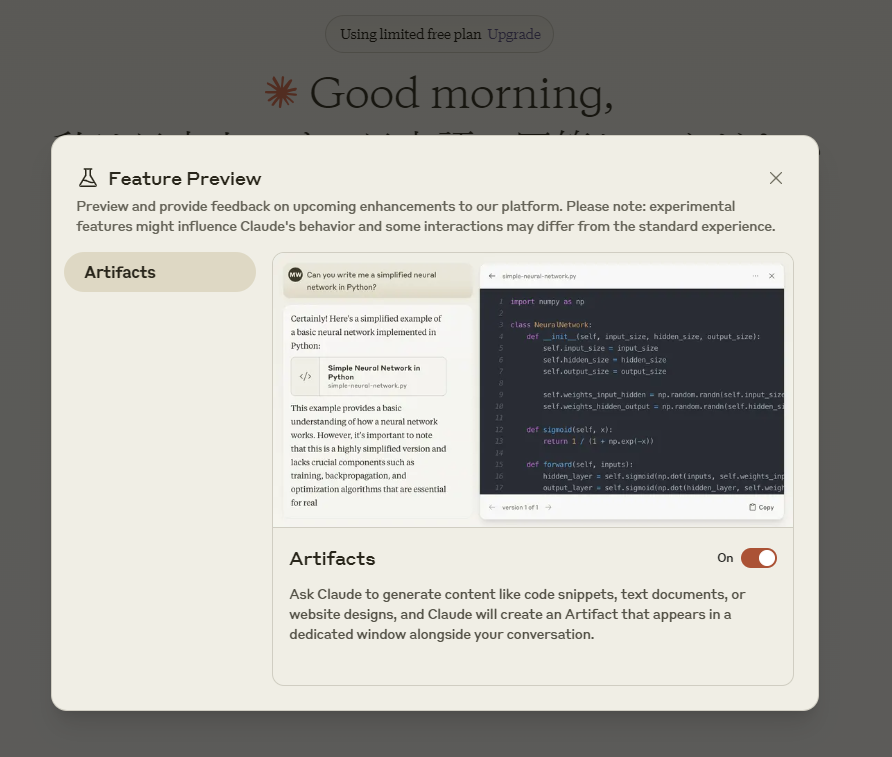Click the Claude starburst logo
Image resolution: width=892 pixels, height=757 pixels.
coord(281,93)
